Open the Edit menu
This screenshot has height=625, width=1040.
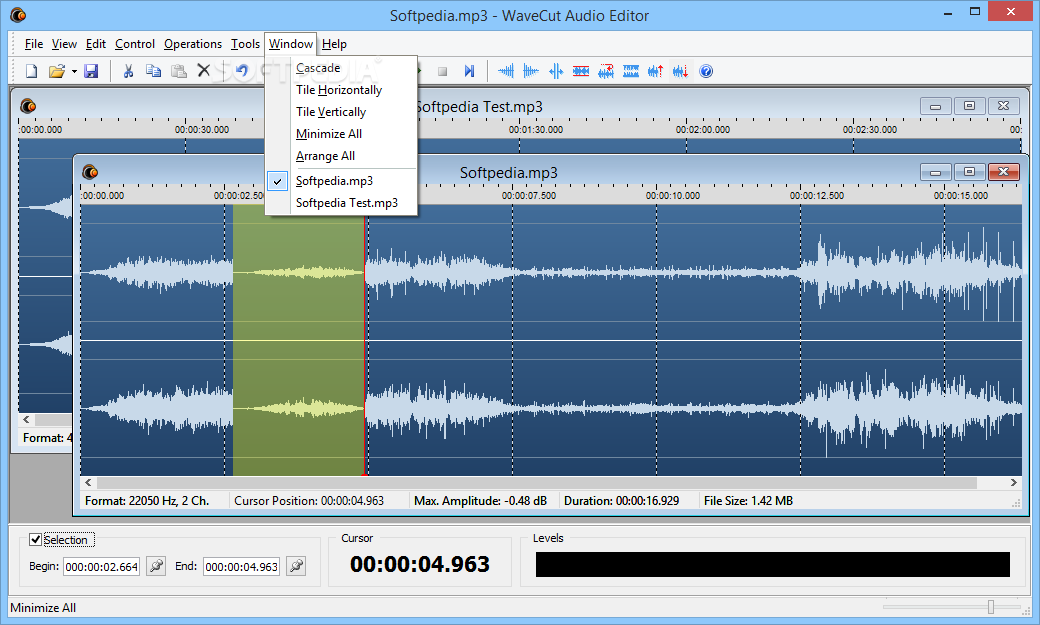96,44
